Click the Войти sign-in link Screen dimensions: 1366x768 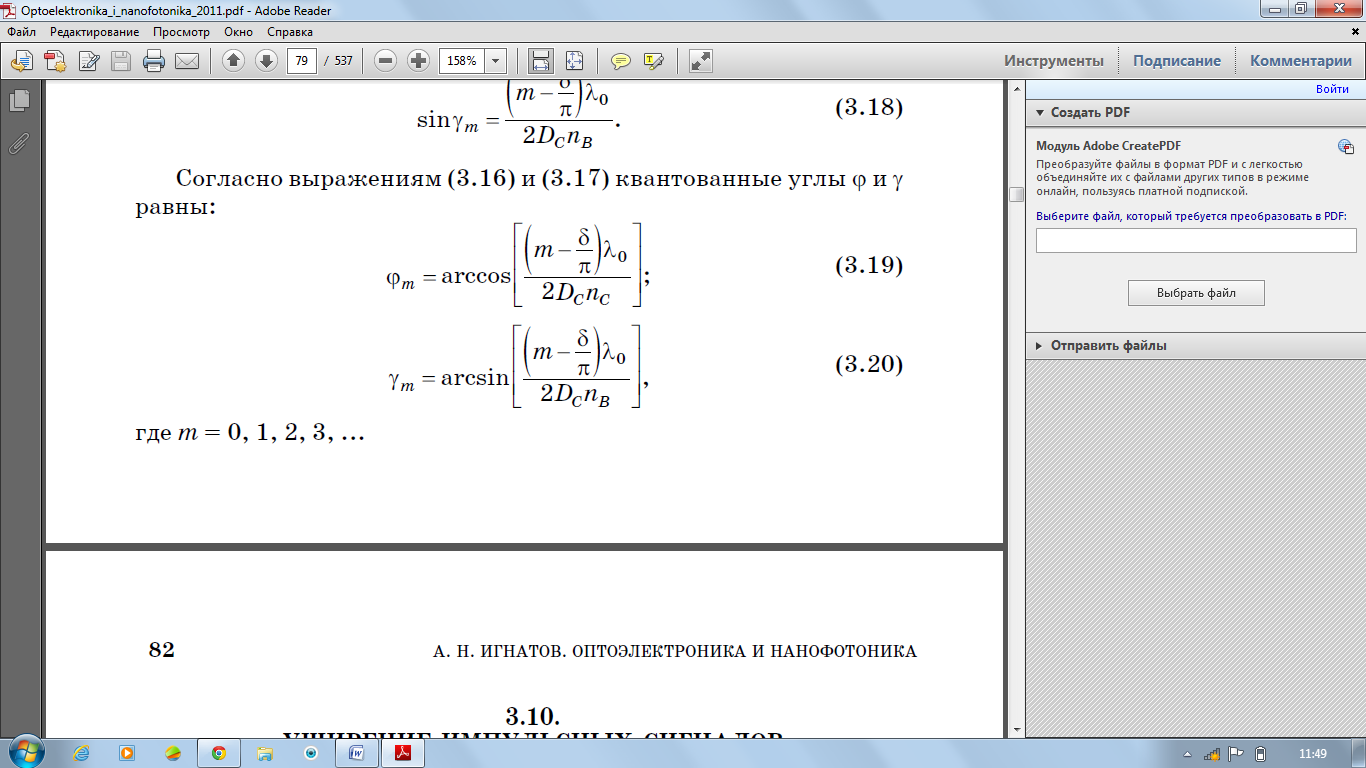(x=1332, y=89)
